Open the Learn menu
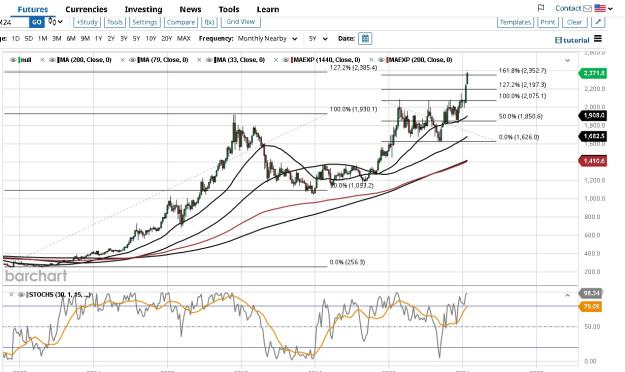The width and height of the screenshot is (625, 372). point(268,9)
